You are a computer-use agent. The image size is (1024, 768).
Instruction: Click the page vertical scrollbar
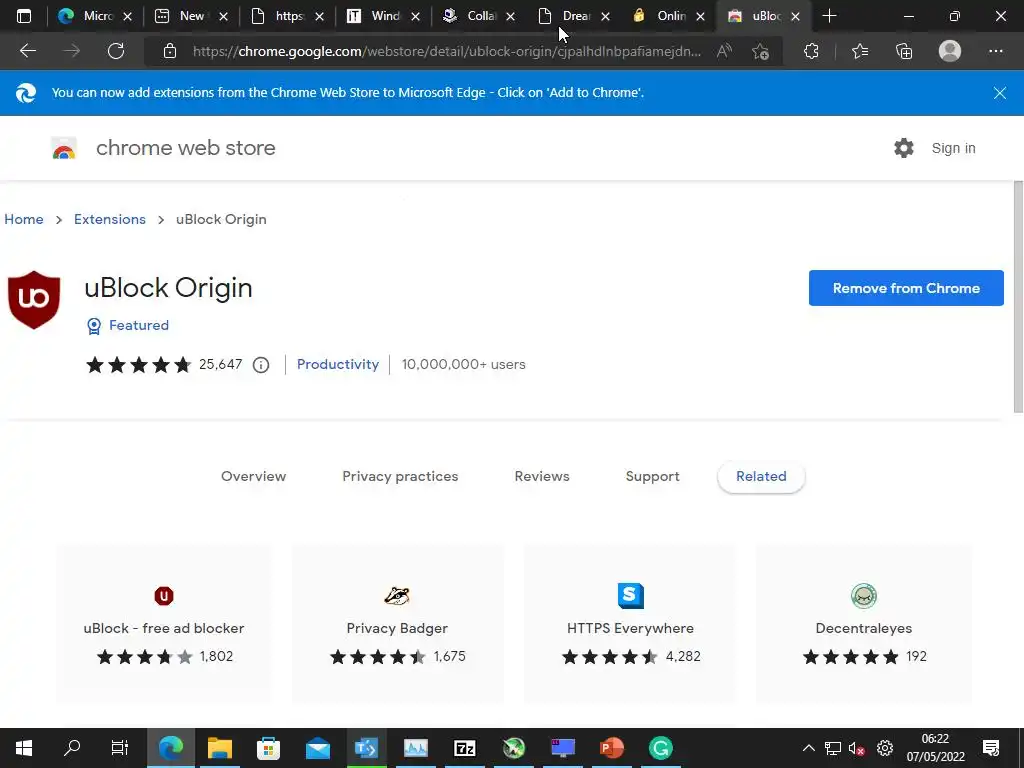(x=1018, y=297)
